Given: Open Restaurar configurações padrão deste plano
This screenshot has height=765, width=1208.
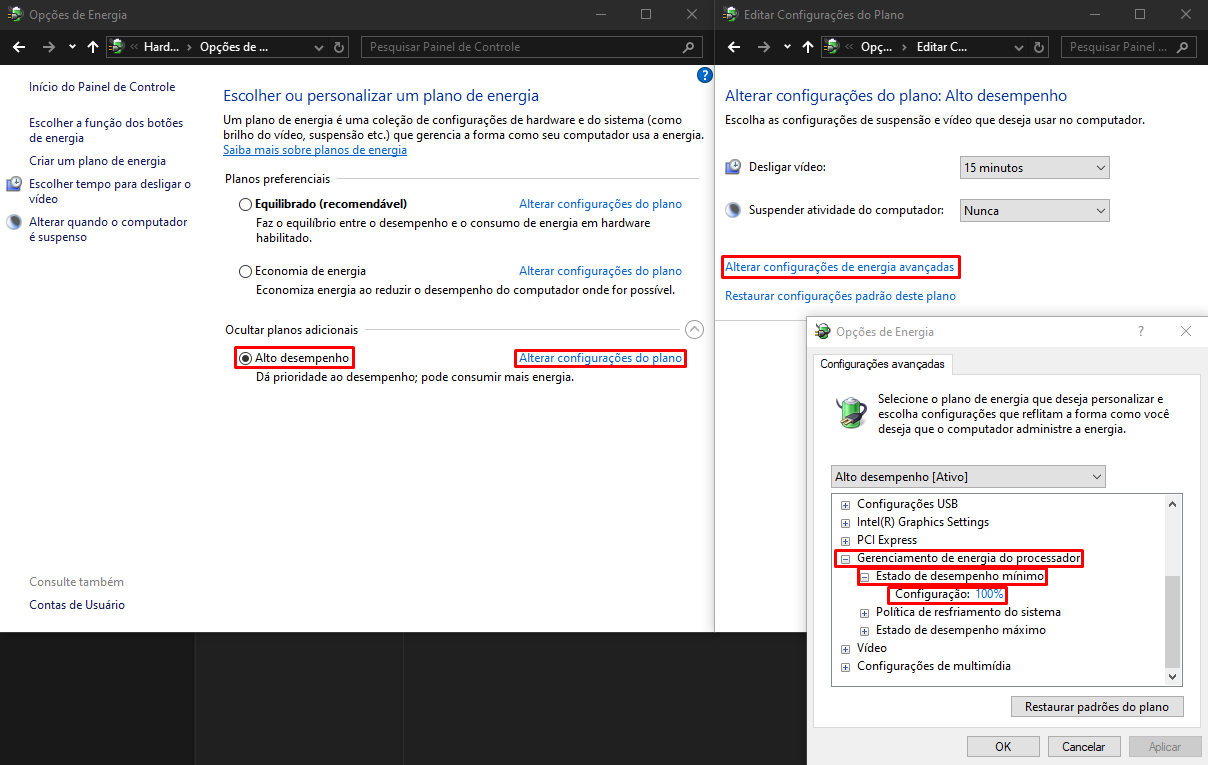Looking at the screenshot, I should coord(840,296).
